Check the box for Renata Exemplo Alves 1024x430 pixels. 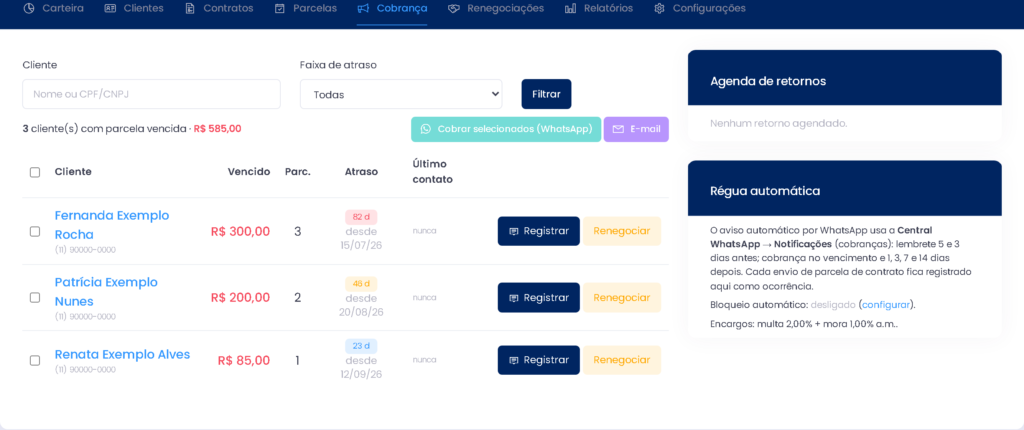(35, 360)
